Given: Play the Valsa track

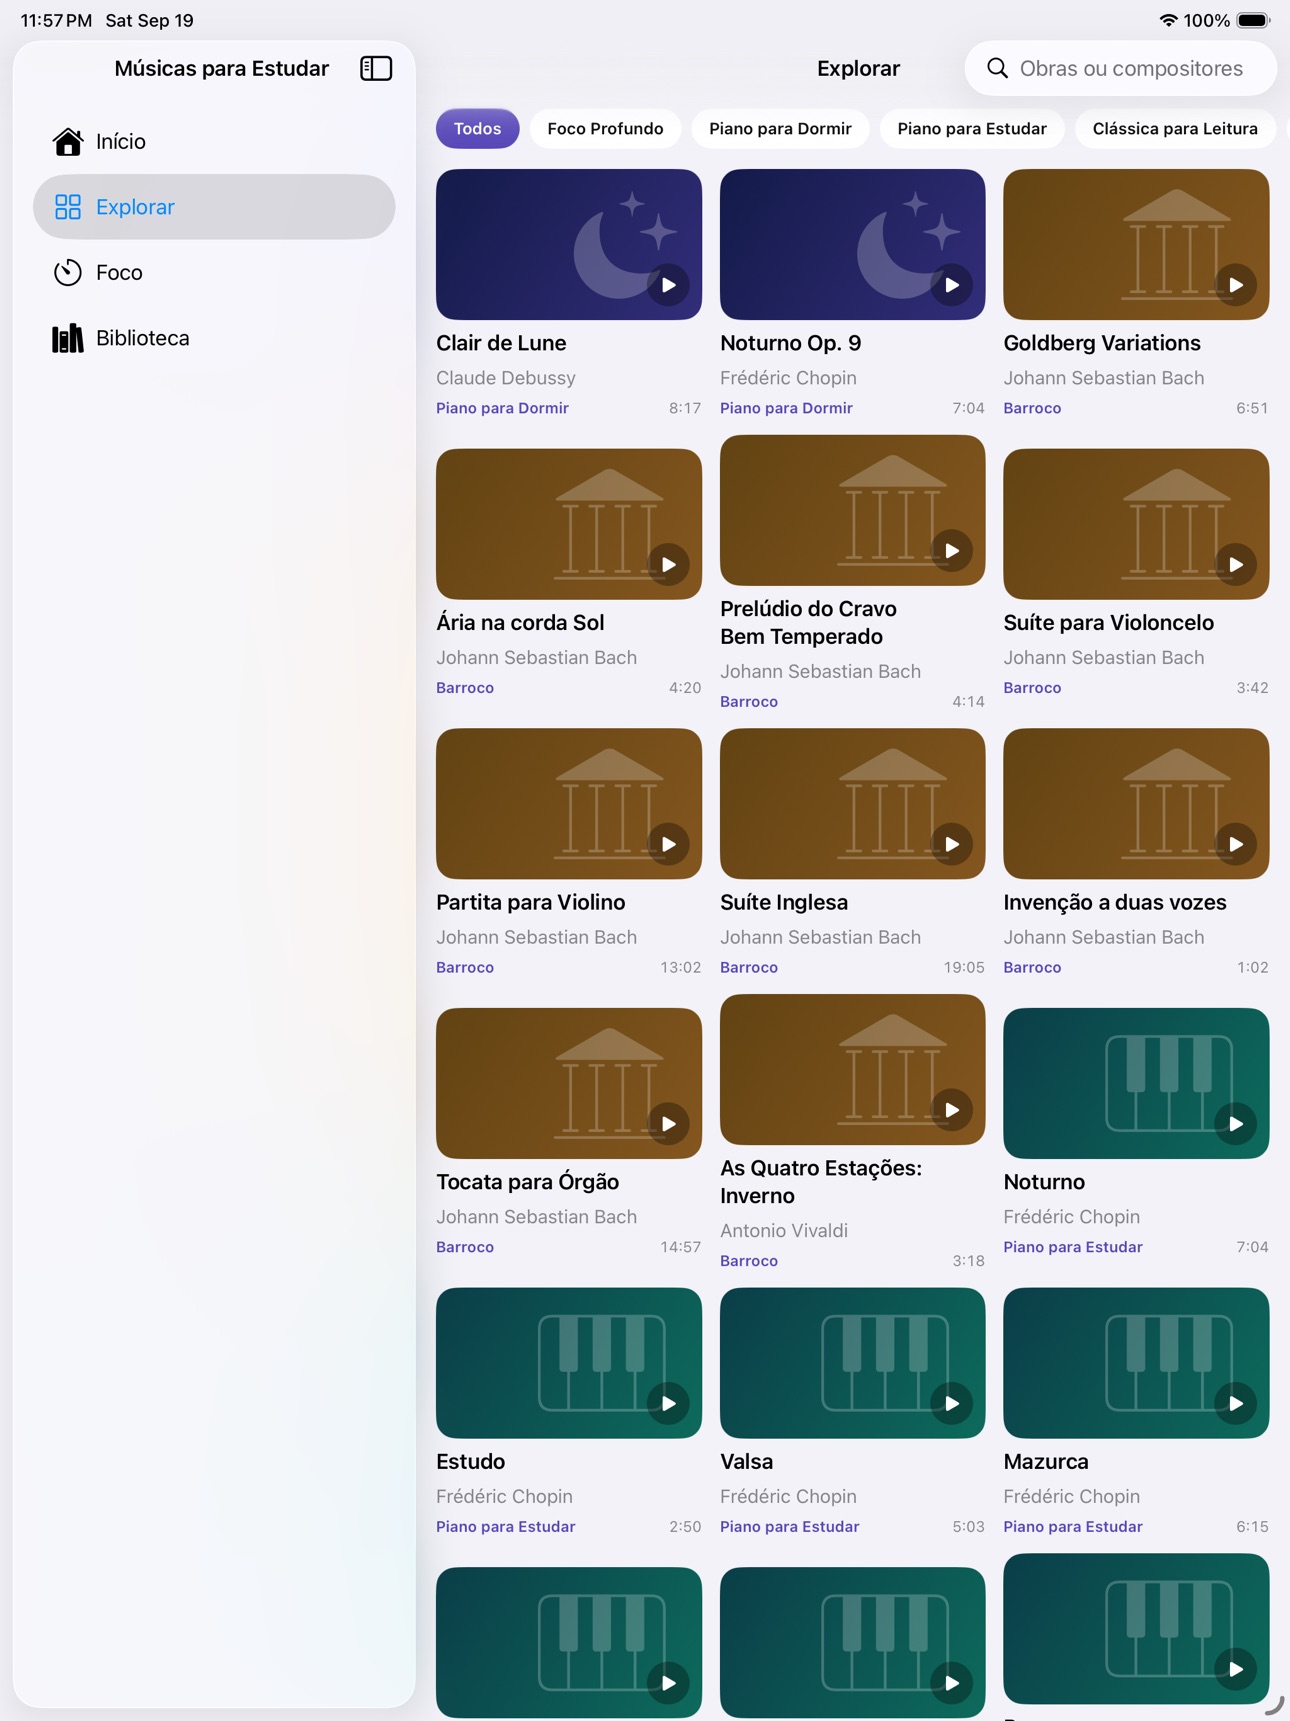Looking at the screenshot, I should pos(952,1403).
